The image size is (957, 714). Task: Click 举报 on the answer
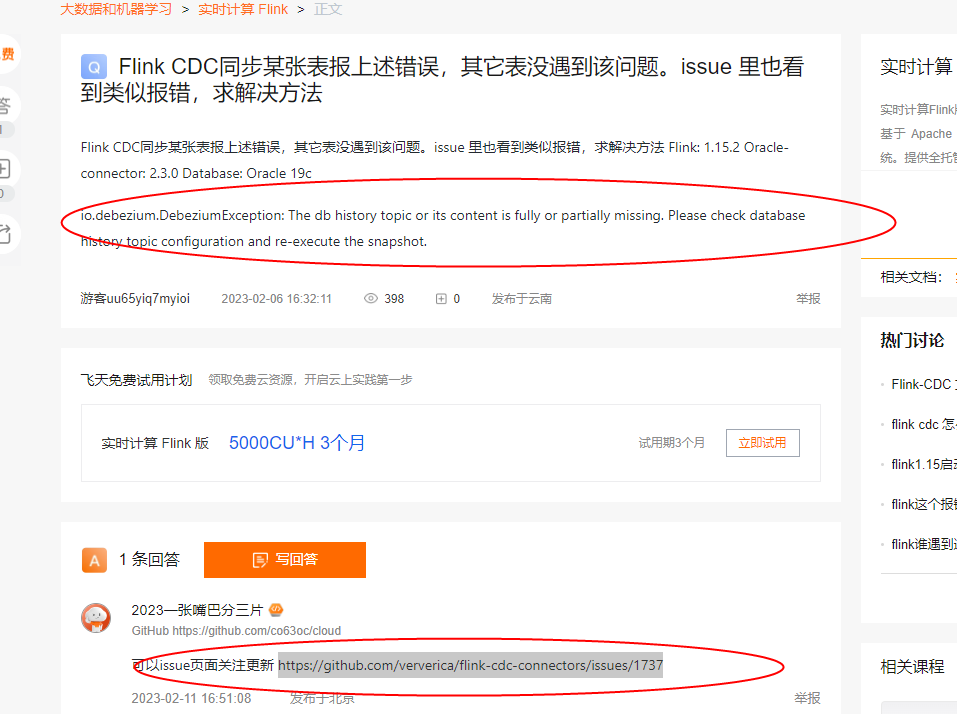(807, 698)
